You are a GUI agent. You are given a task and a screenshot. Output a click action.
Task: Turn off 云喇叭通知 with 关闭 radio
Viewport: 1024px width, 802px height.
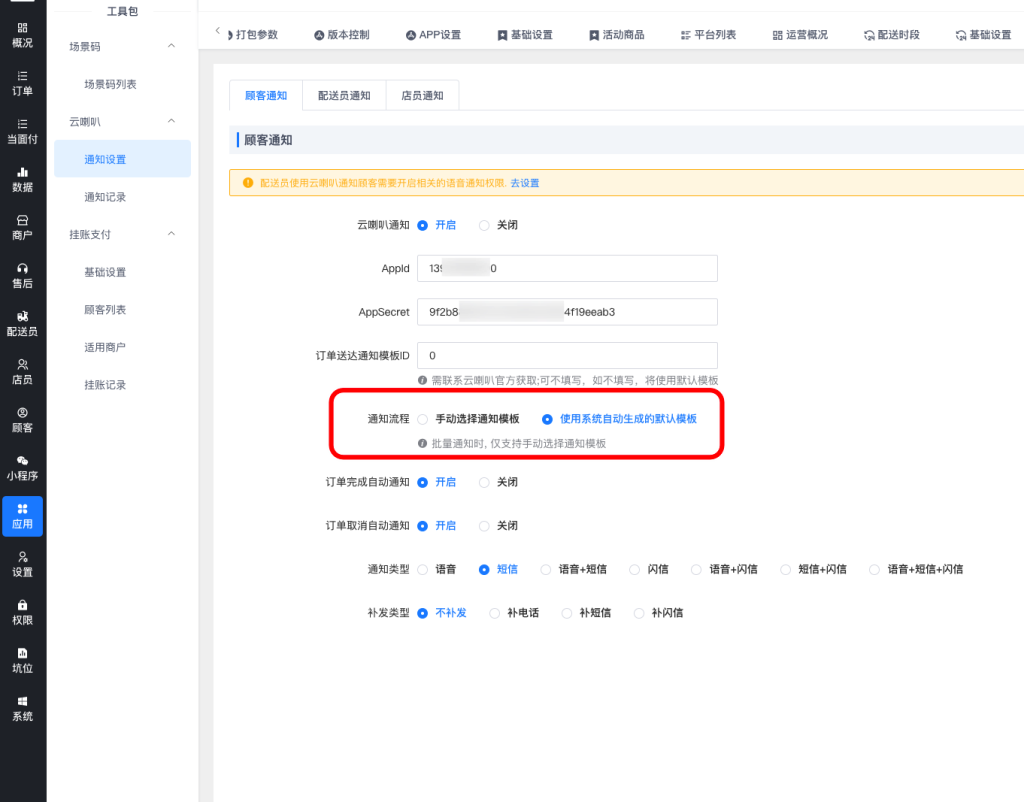[485, 225]
